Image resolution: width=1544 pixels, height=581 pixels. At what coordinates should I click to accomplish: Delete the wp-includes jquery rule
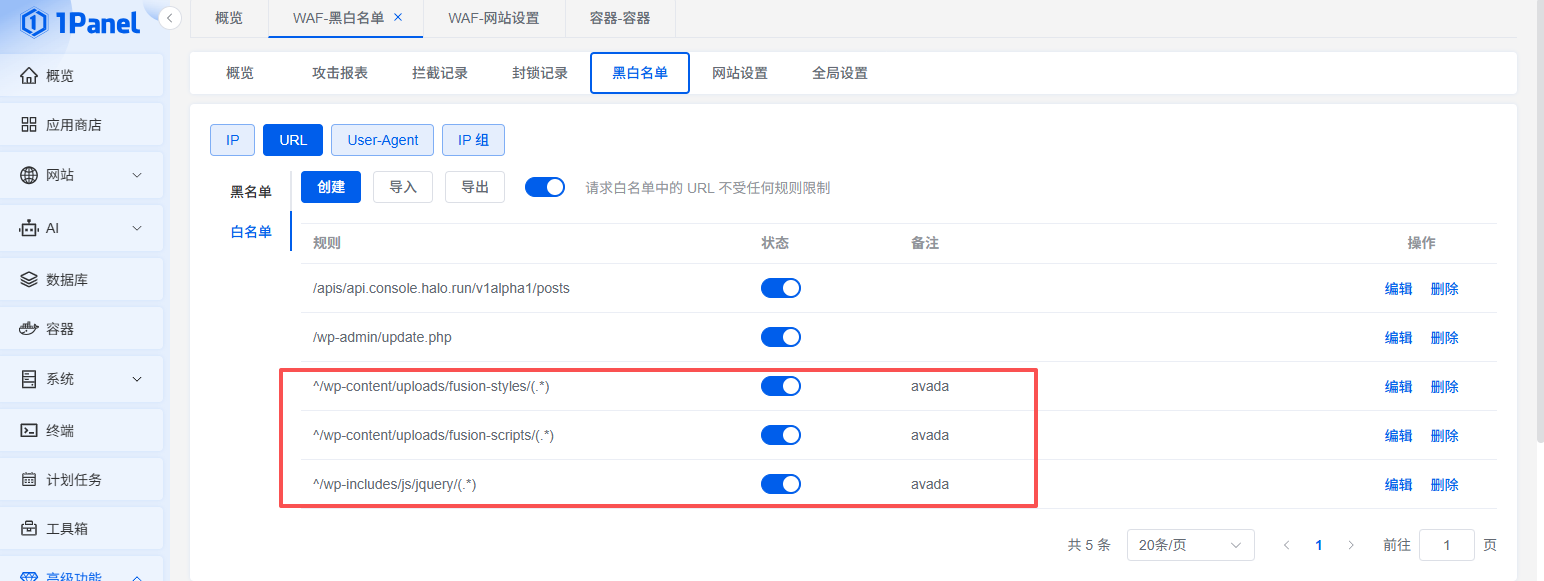(1445, 485)
